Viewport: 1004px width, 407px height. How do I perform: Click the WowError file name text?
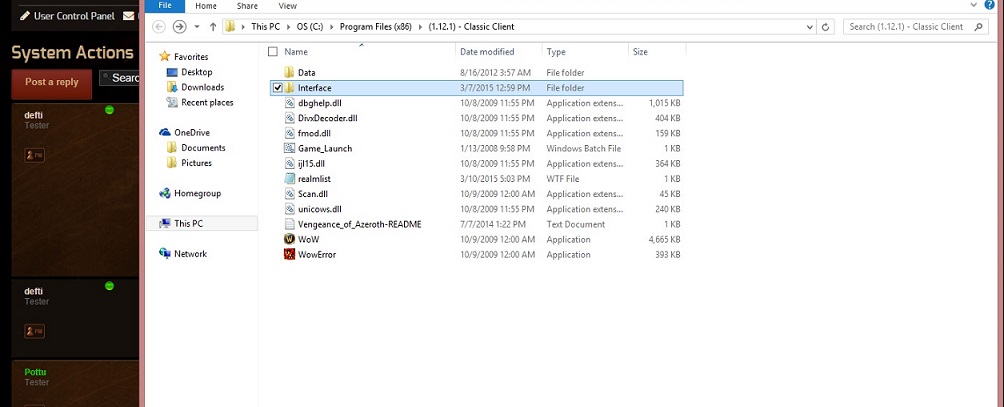317,255
